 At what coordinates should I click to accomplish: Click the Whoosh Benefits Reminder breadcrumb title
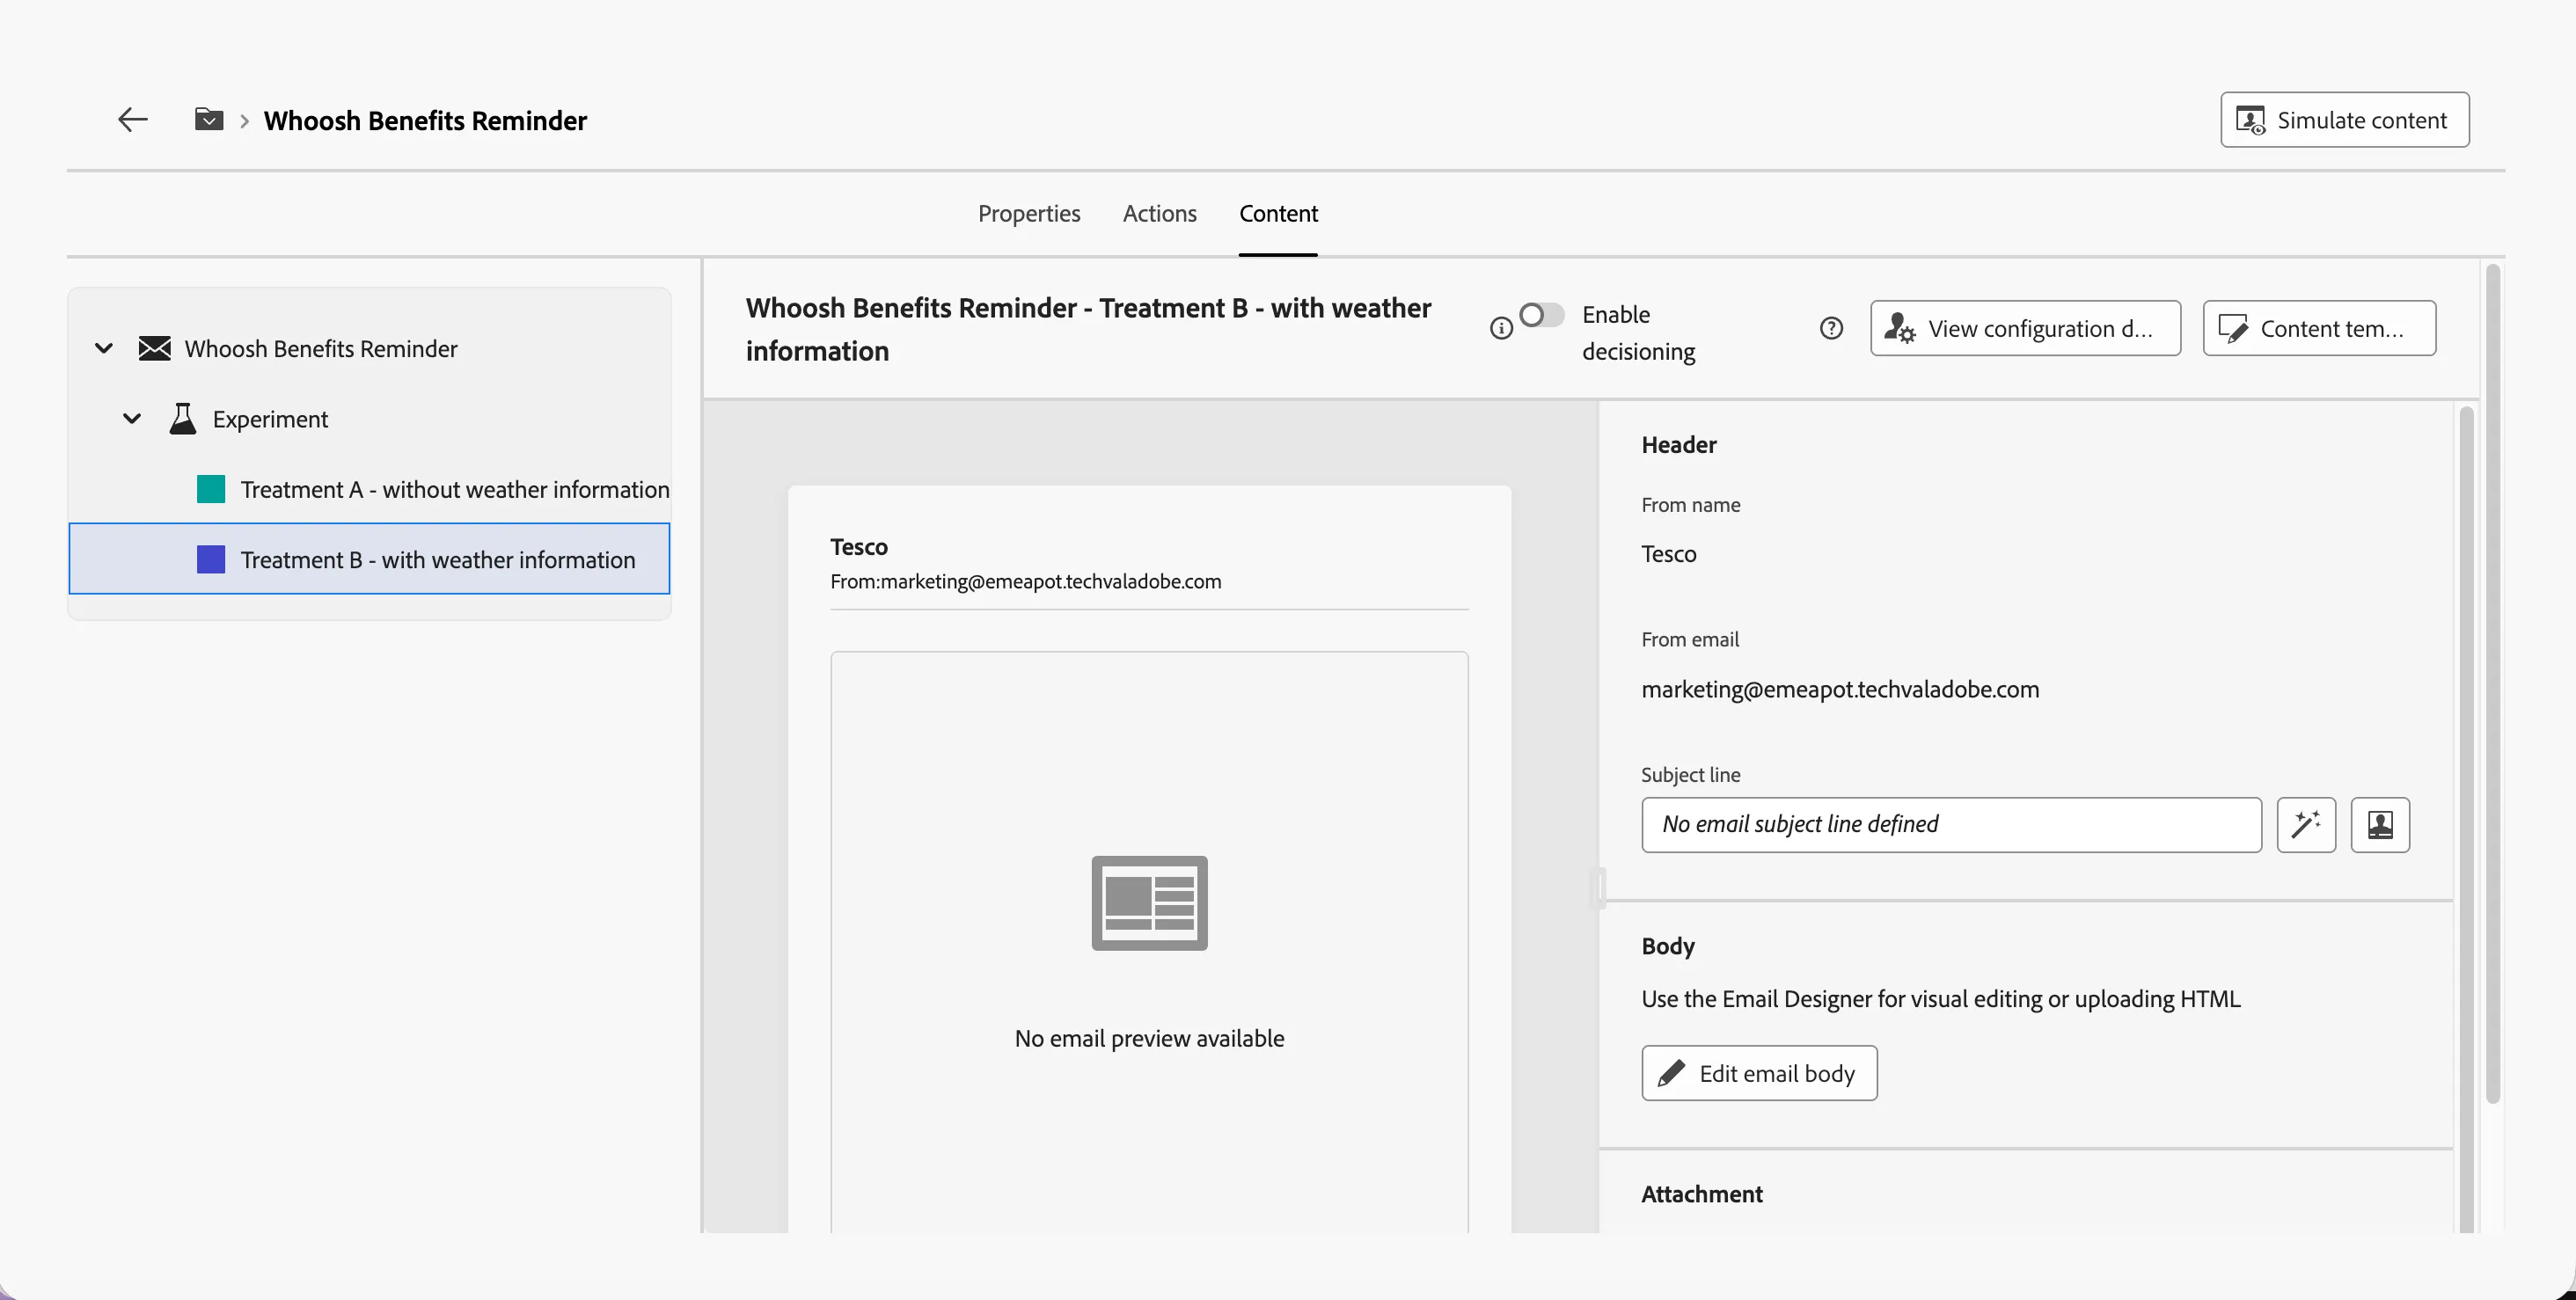click(425, 120)
